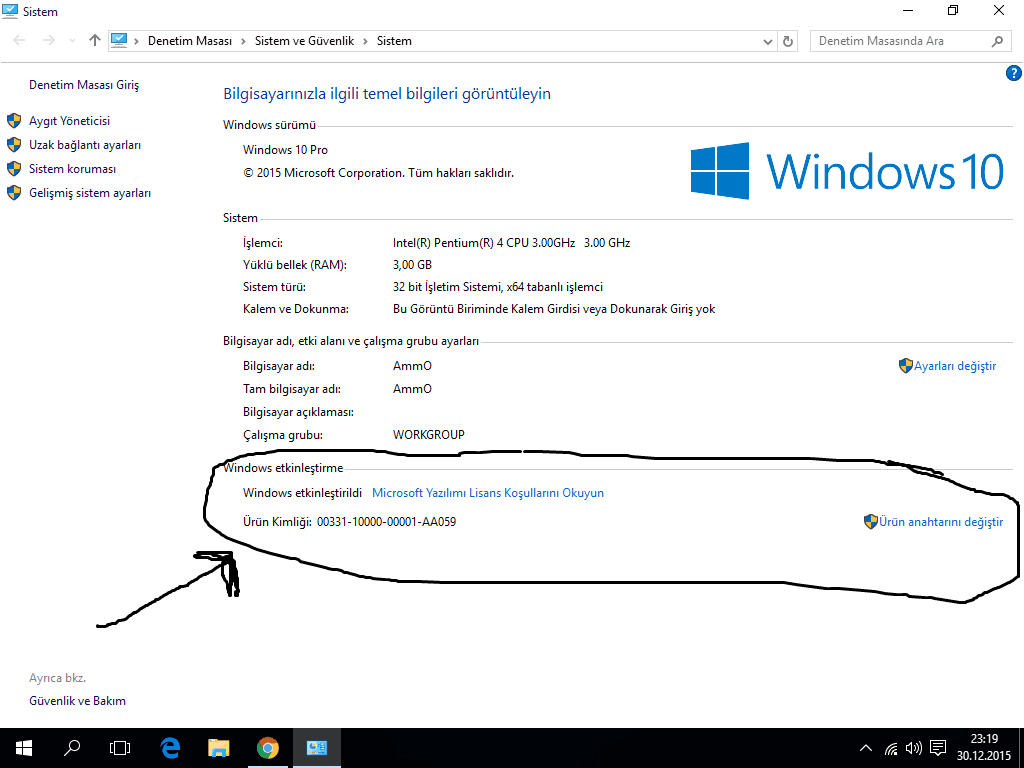Open Microsoft Edge from the taskbar
Viewport: 1024px width, 768px height.
click(x=170, y=747)
